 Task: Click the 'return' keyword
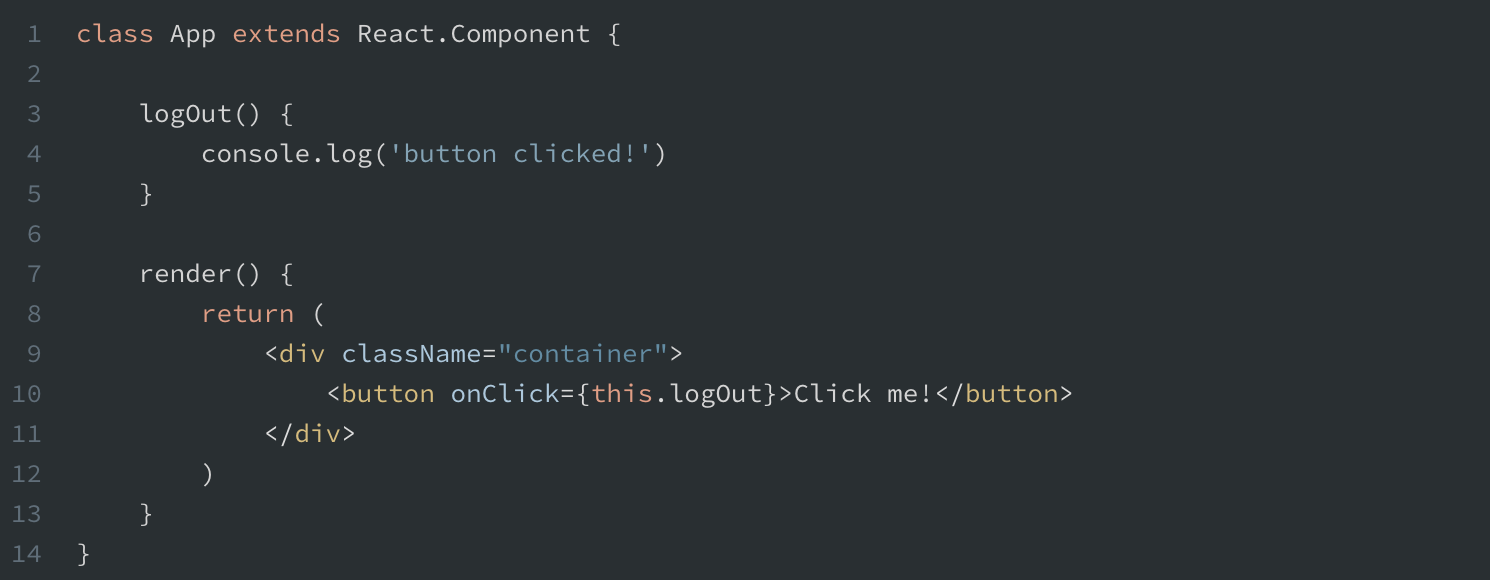tap(248, 314)
